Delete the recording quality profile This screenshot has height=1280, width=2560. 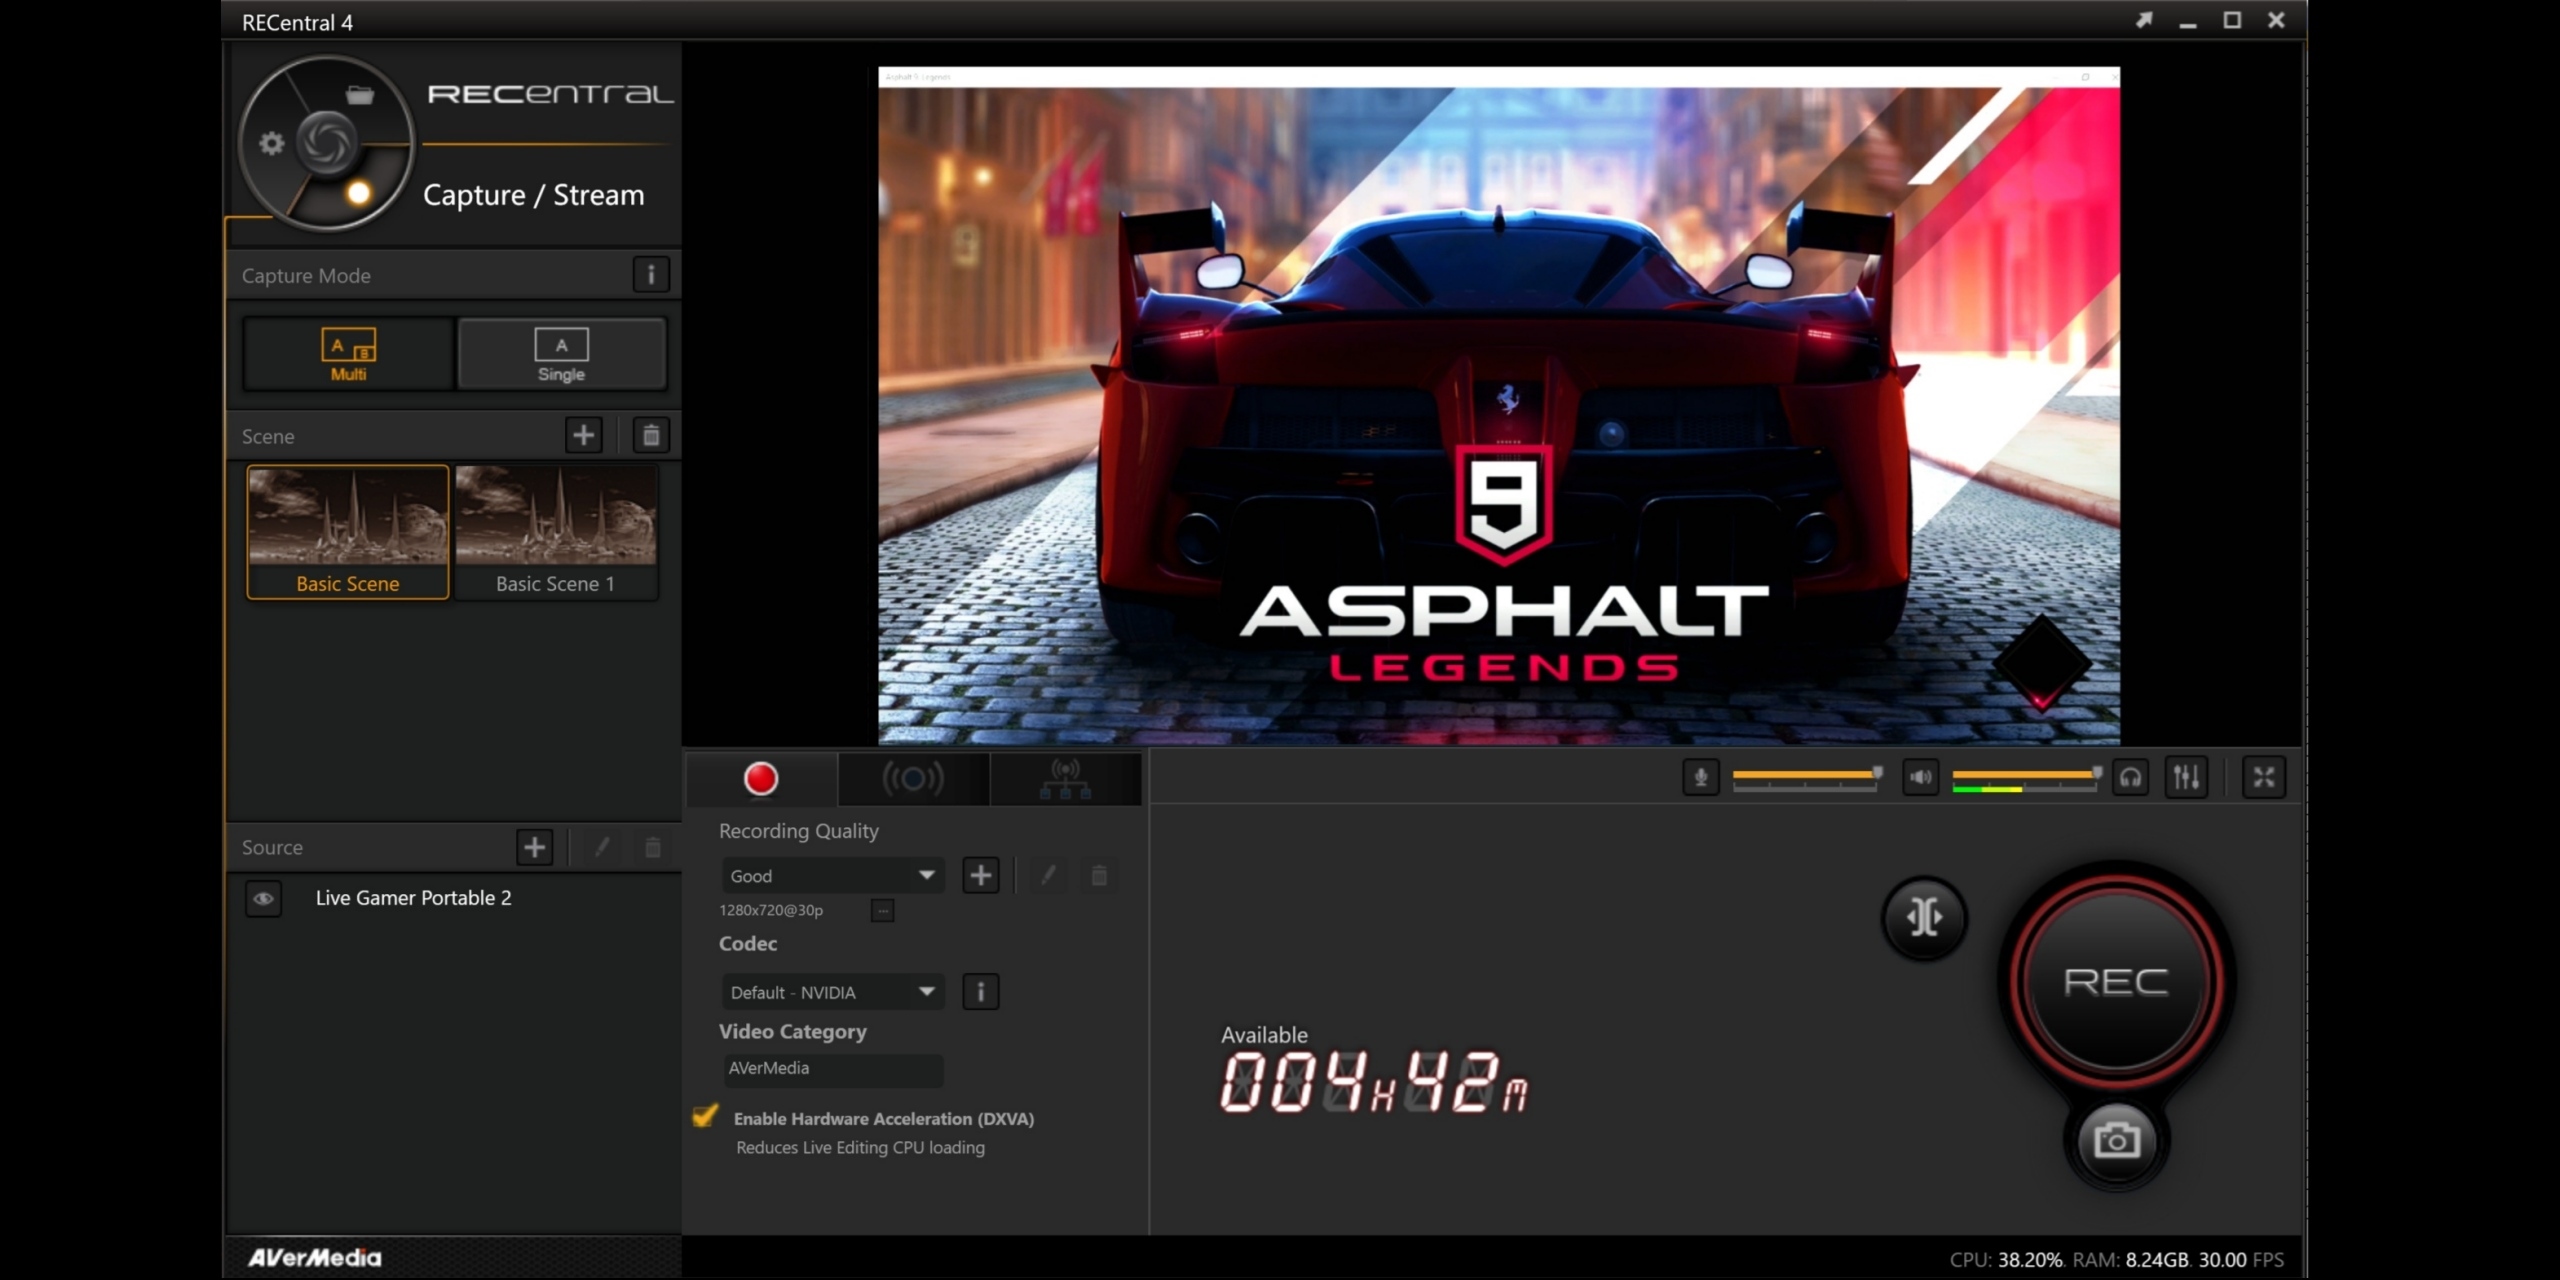[1099, 876]
